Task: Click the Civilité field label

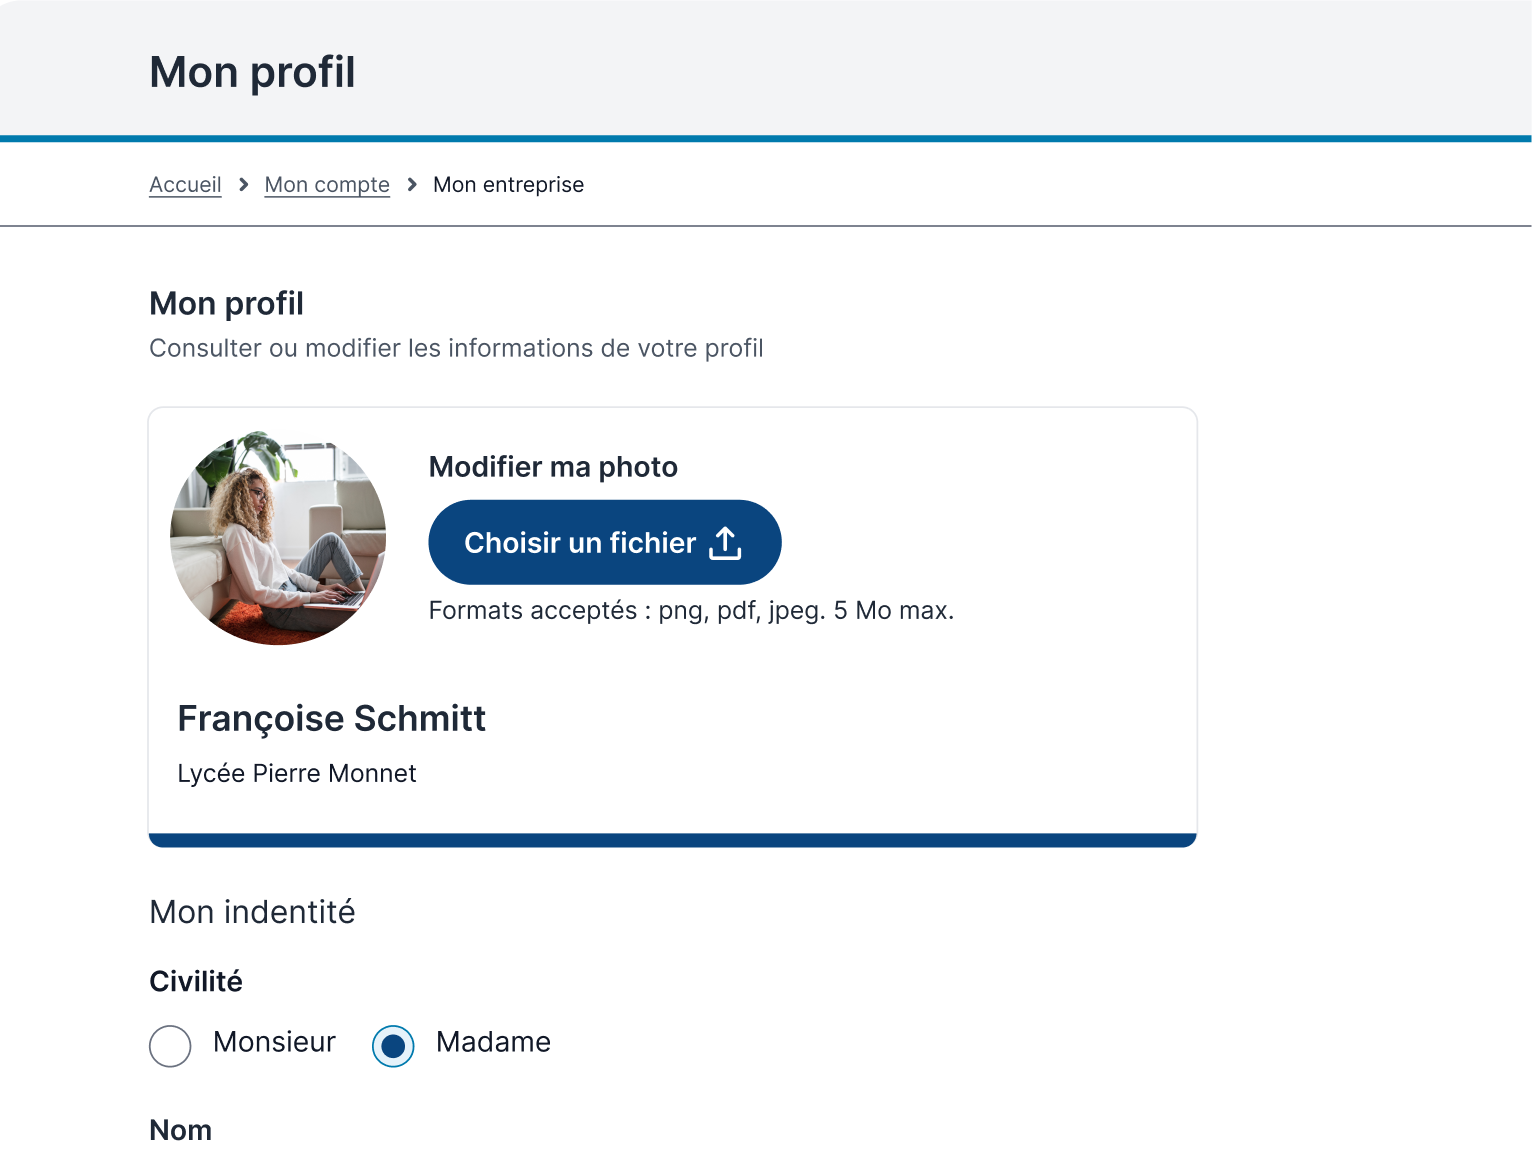Action: point(196,981)
